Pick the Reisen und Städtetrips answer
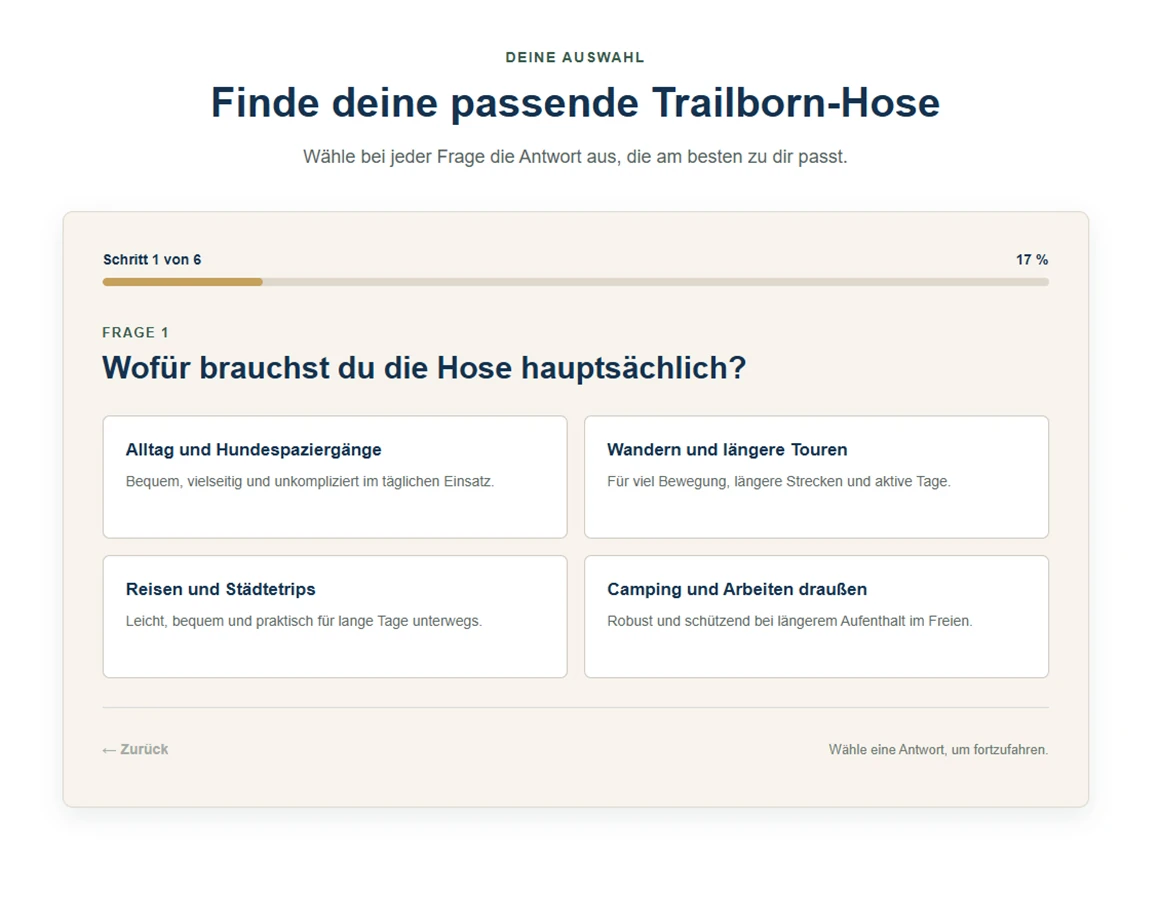Image resolution: width=1160 pixels, height=900 pixels. tap(335, 616)
